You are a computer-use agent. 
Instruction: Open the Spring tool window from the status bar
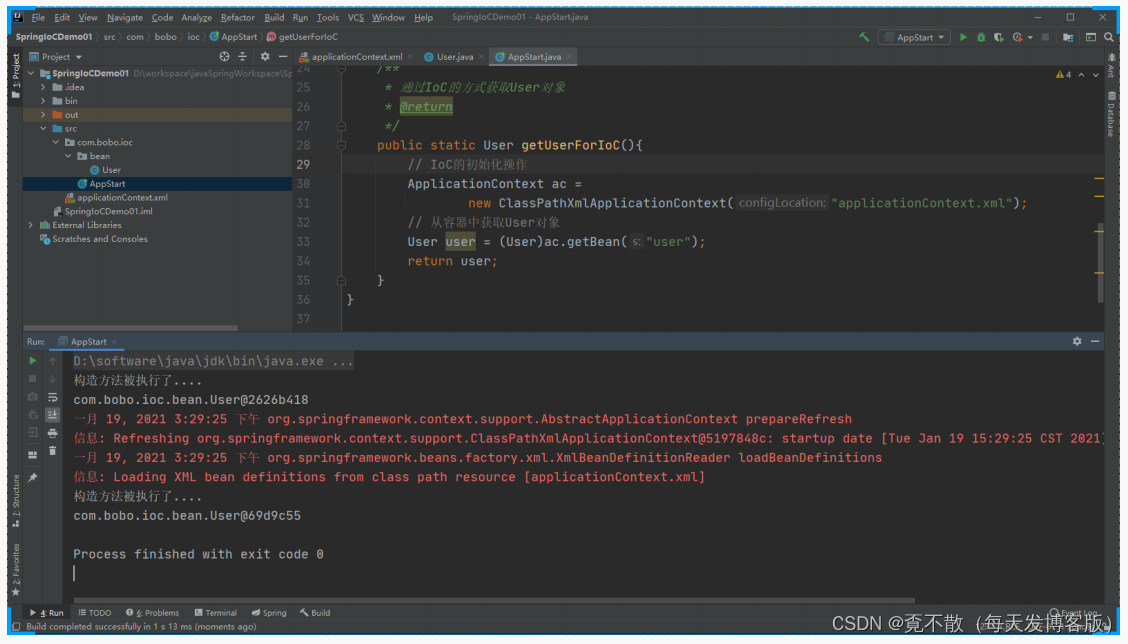269,613
